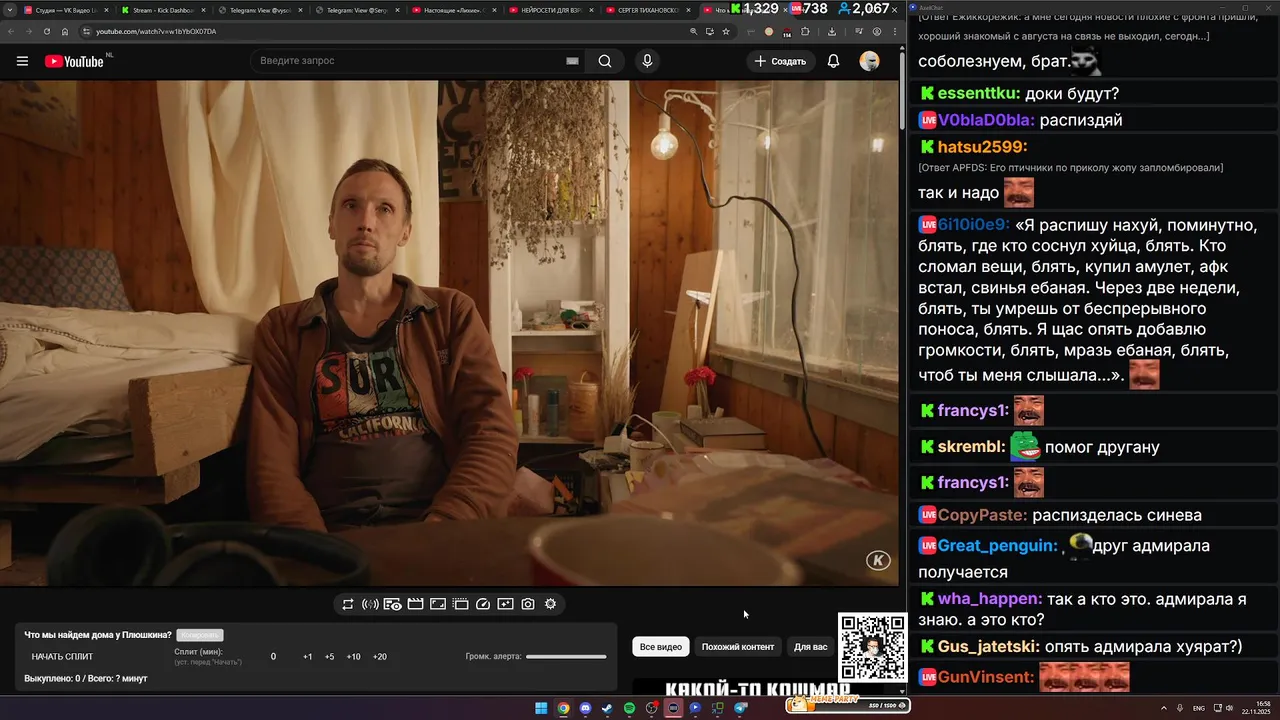Screen dimensions: 1280x720
Task: Click the Kick watermark on the video
Action: point(878,560)
